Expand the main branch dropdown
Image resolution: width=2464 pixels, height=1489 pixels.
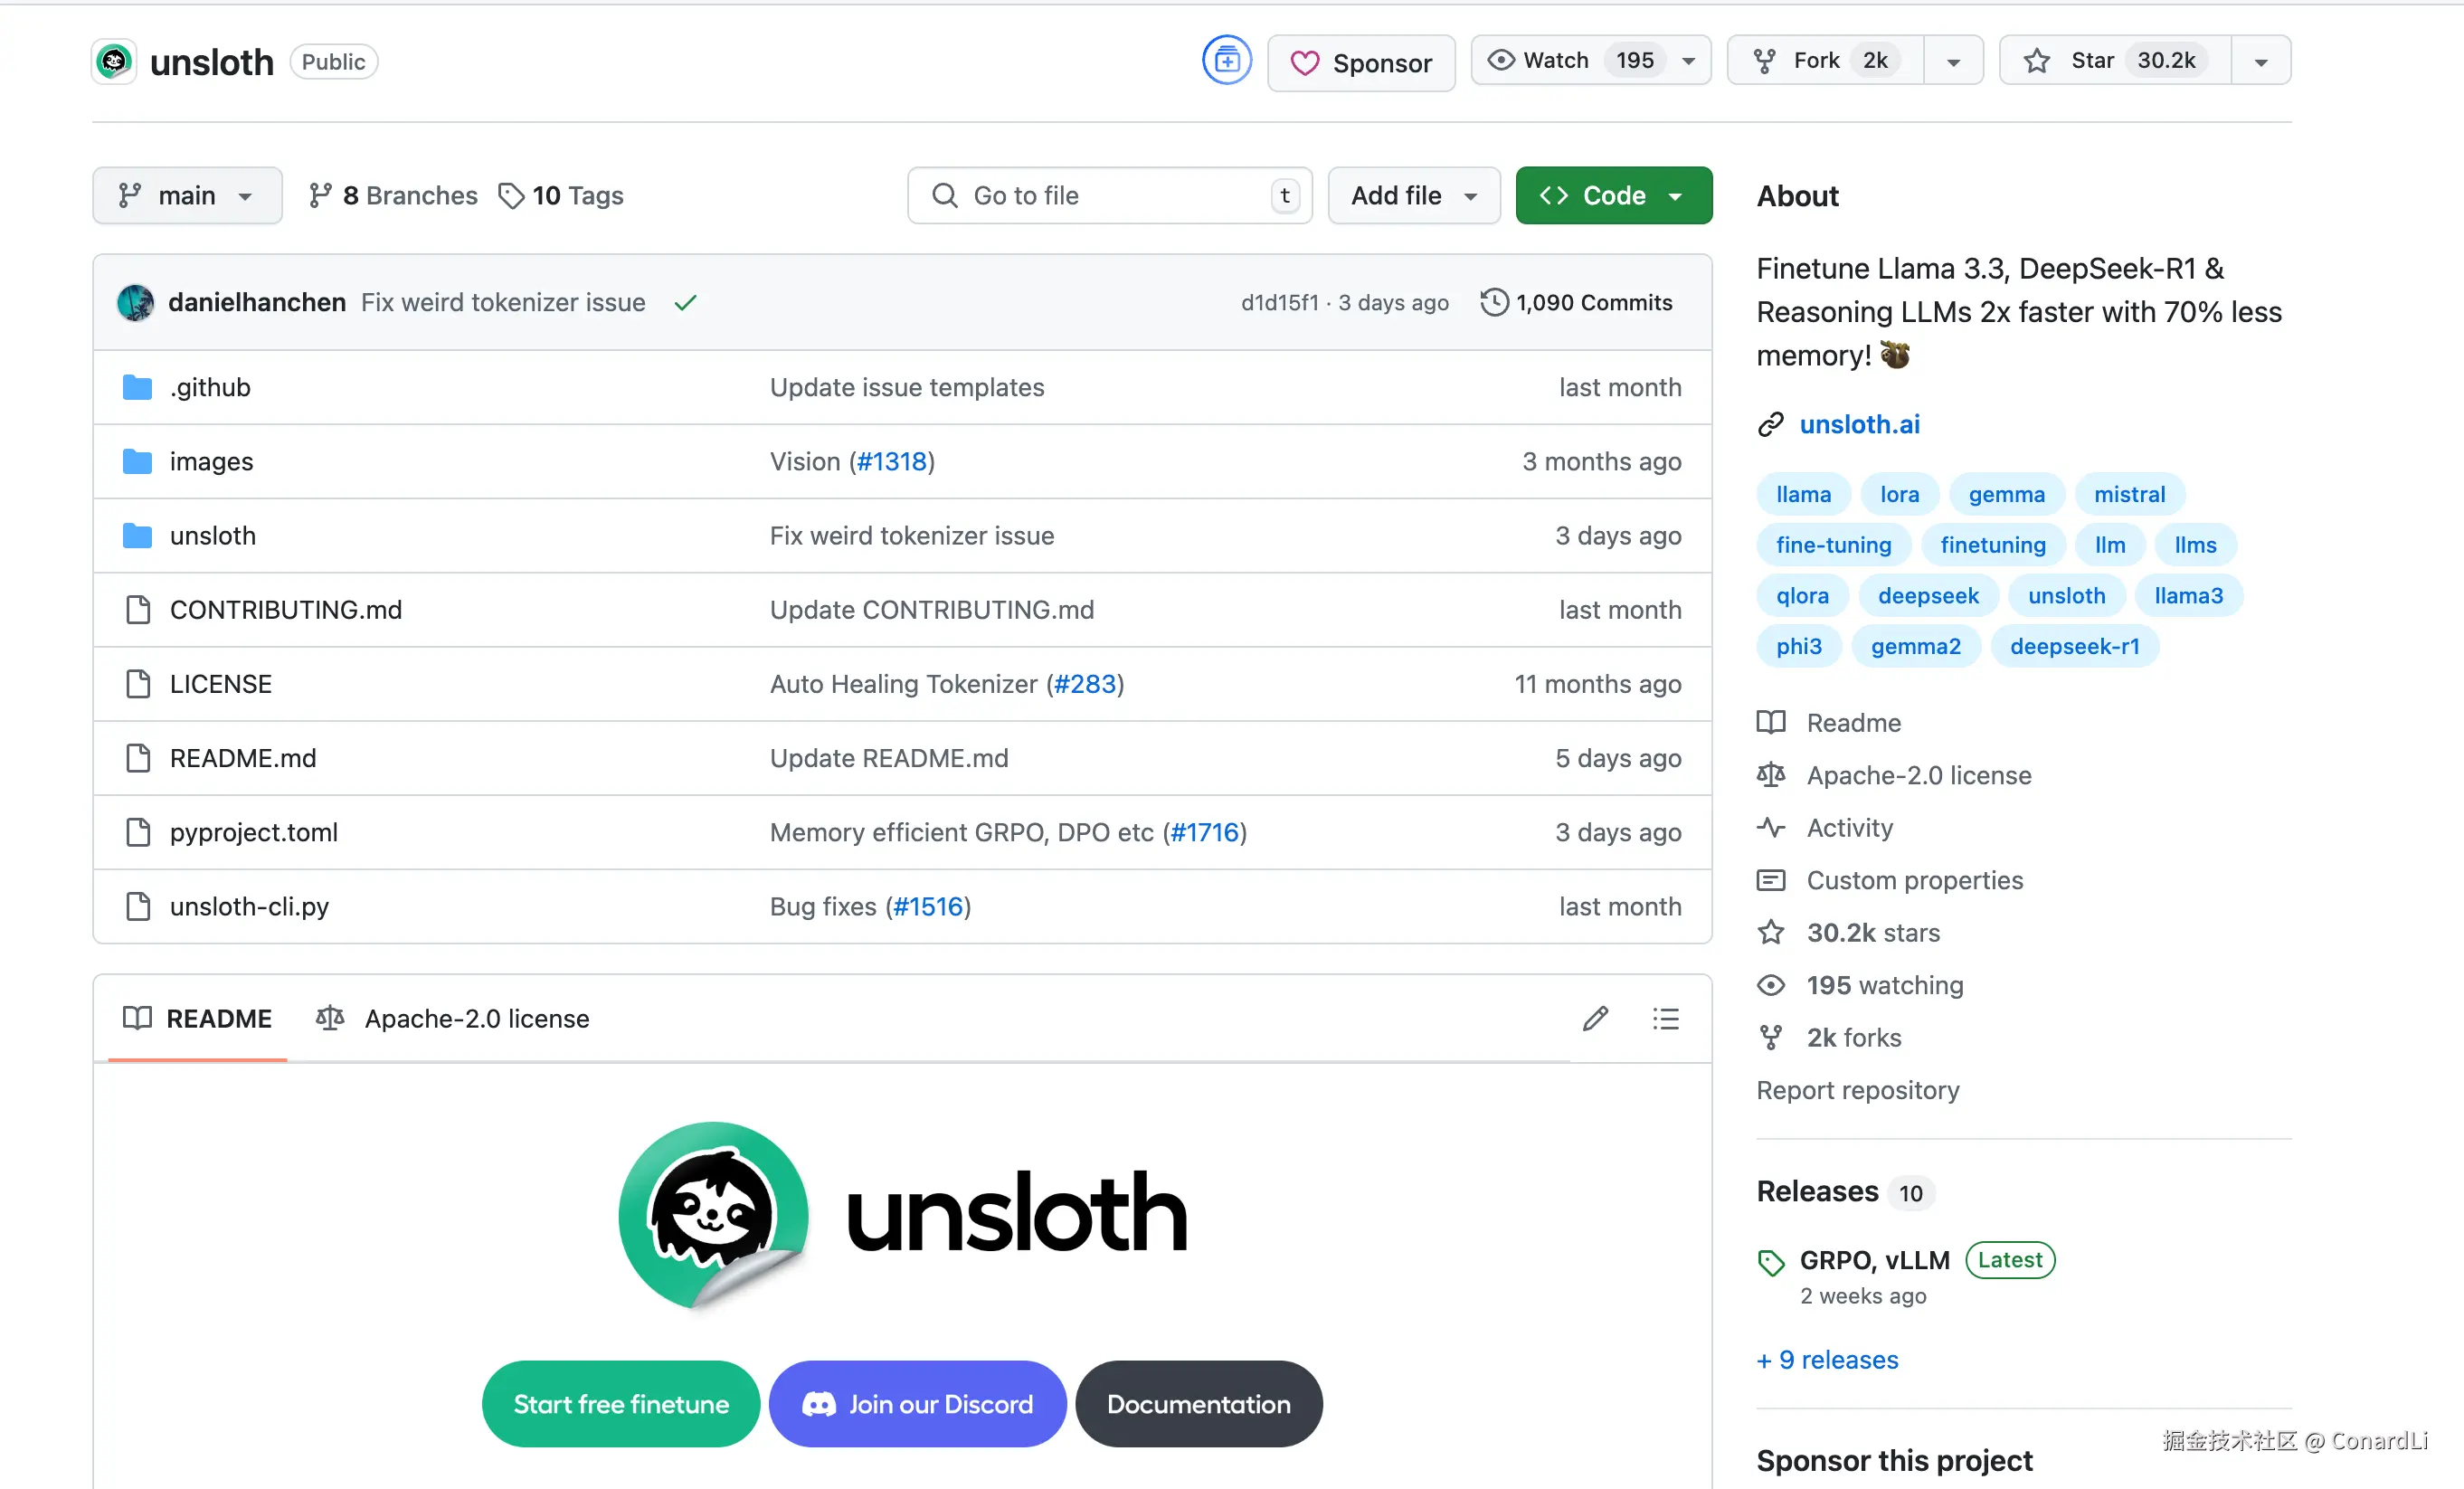click(187, 195)
